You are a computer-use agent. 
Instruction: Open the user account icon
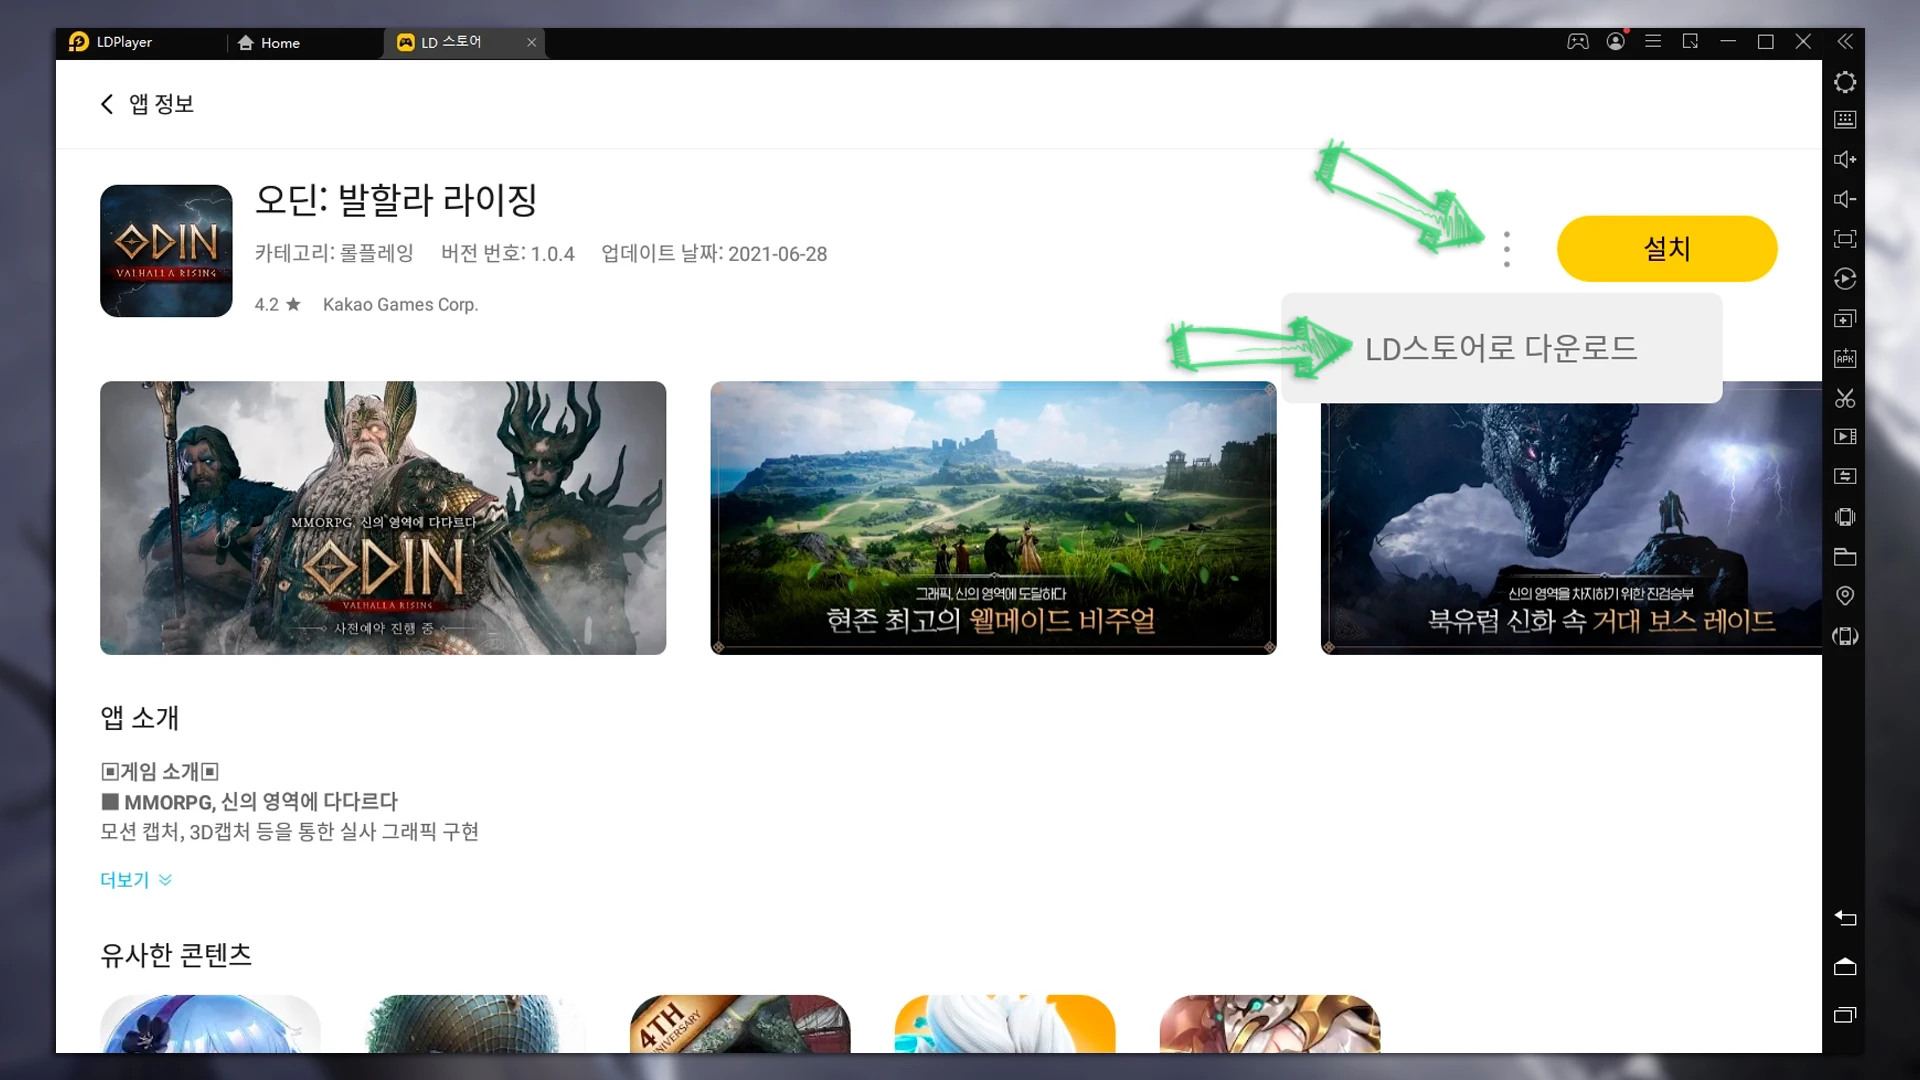1615,41
